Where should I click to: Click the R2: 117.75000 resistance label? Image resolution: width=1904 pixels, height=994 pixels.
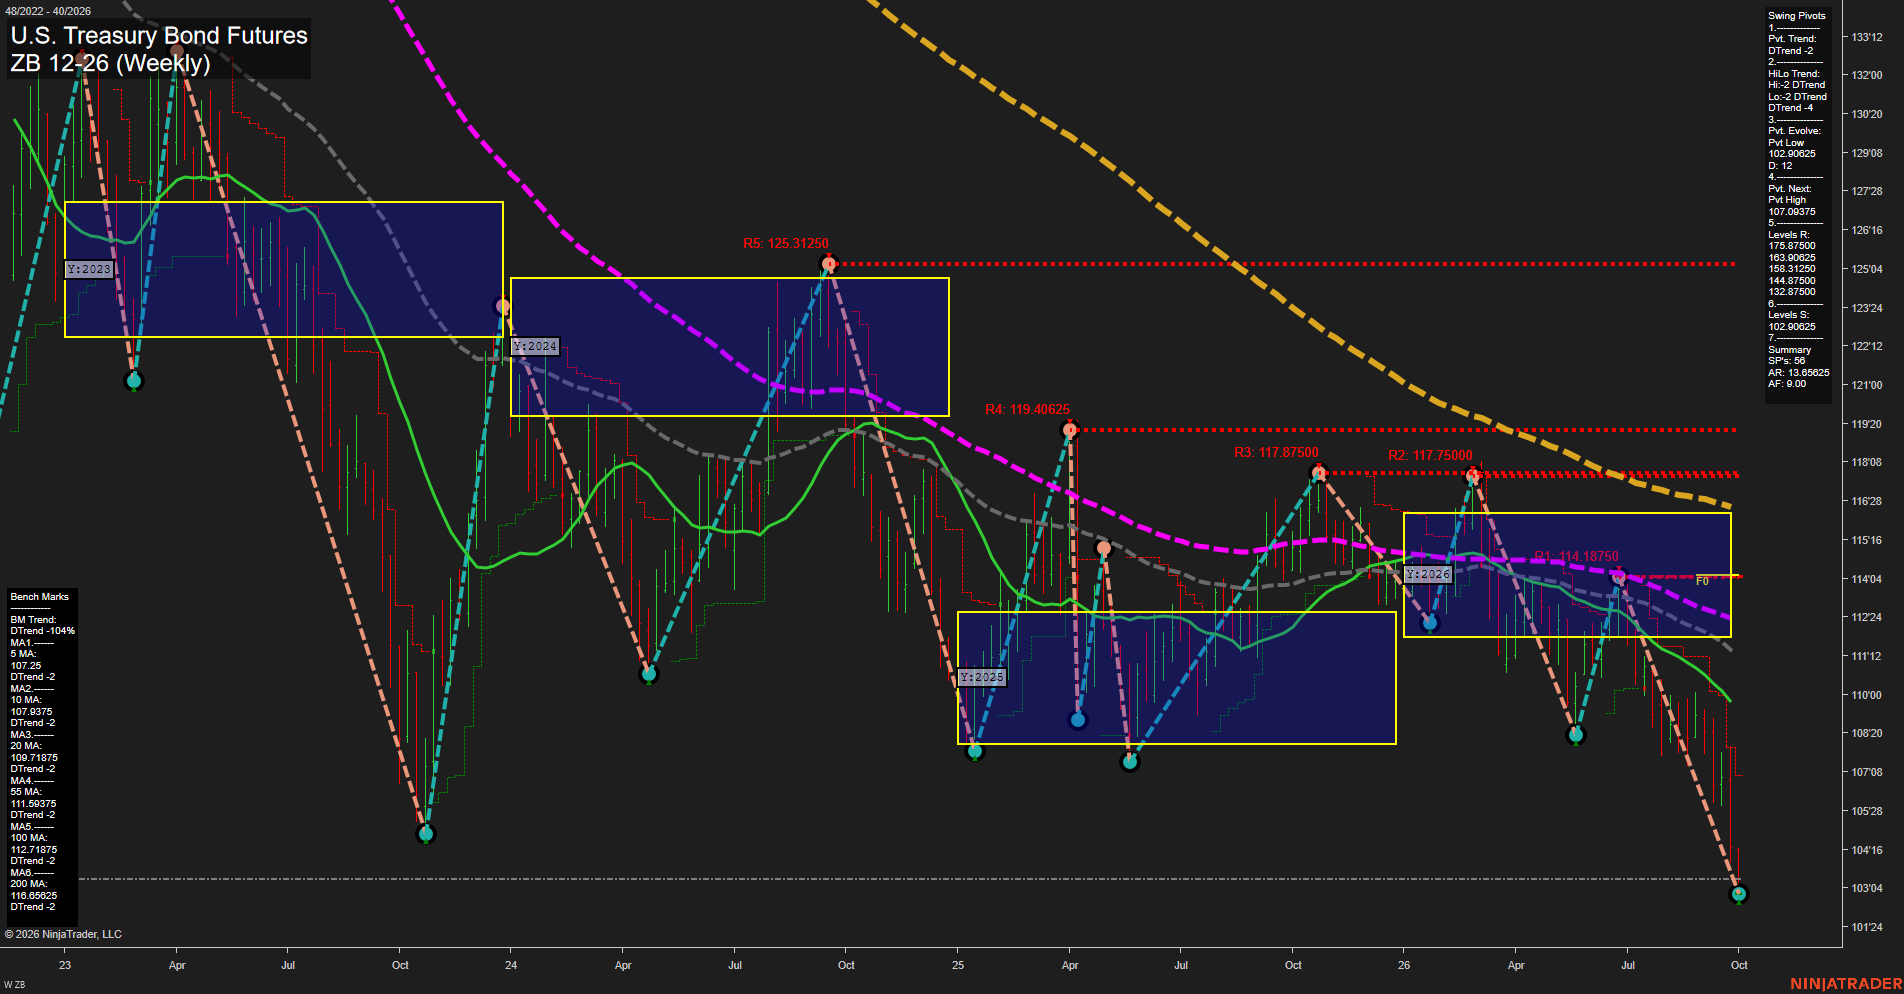[1430, 455]
